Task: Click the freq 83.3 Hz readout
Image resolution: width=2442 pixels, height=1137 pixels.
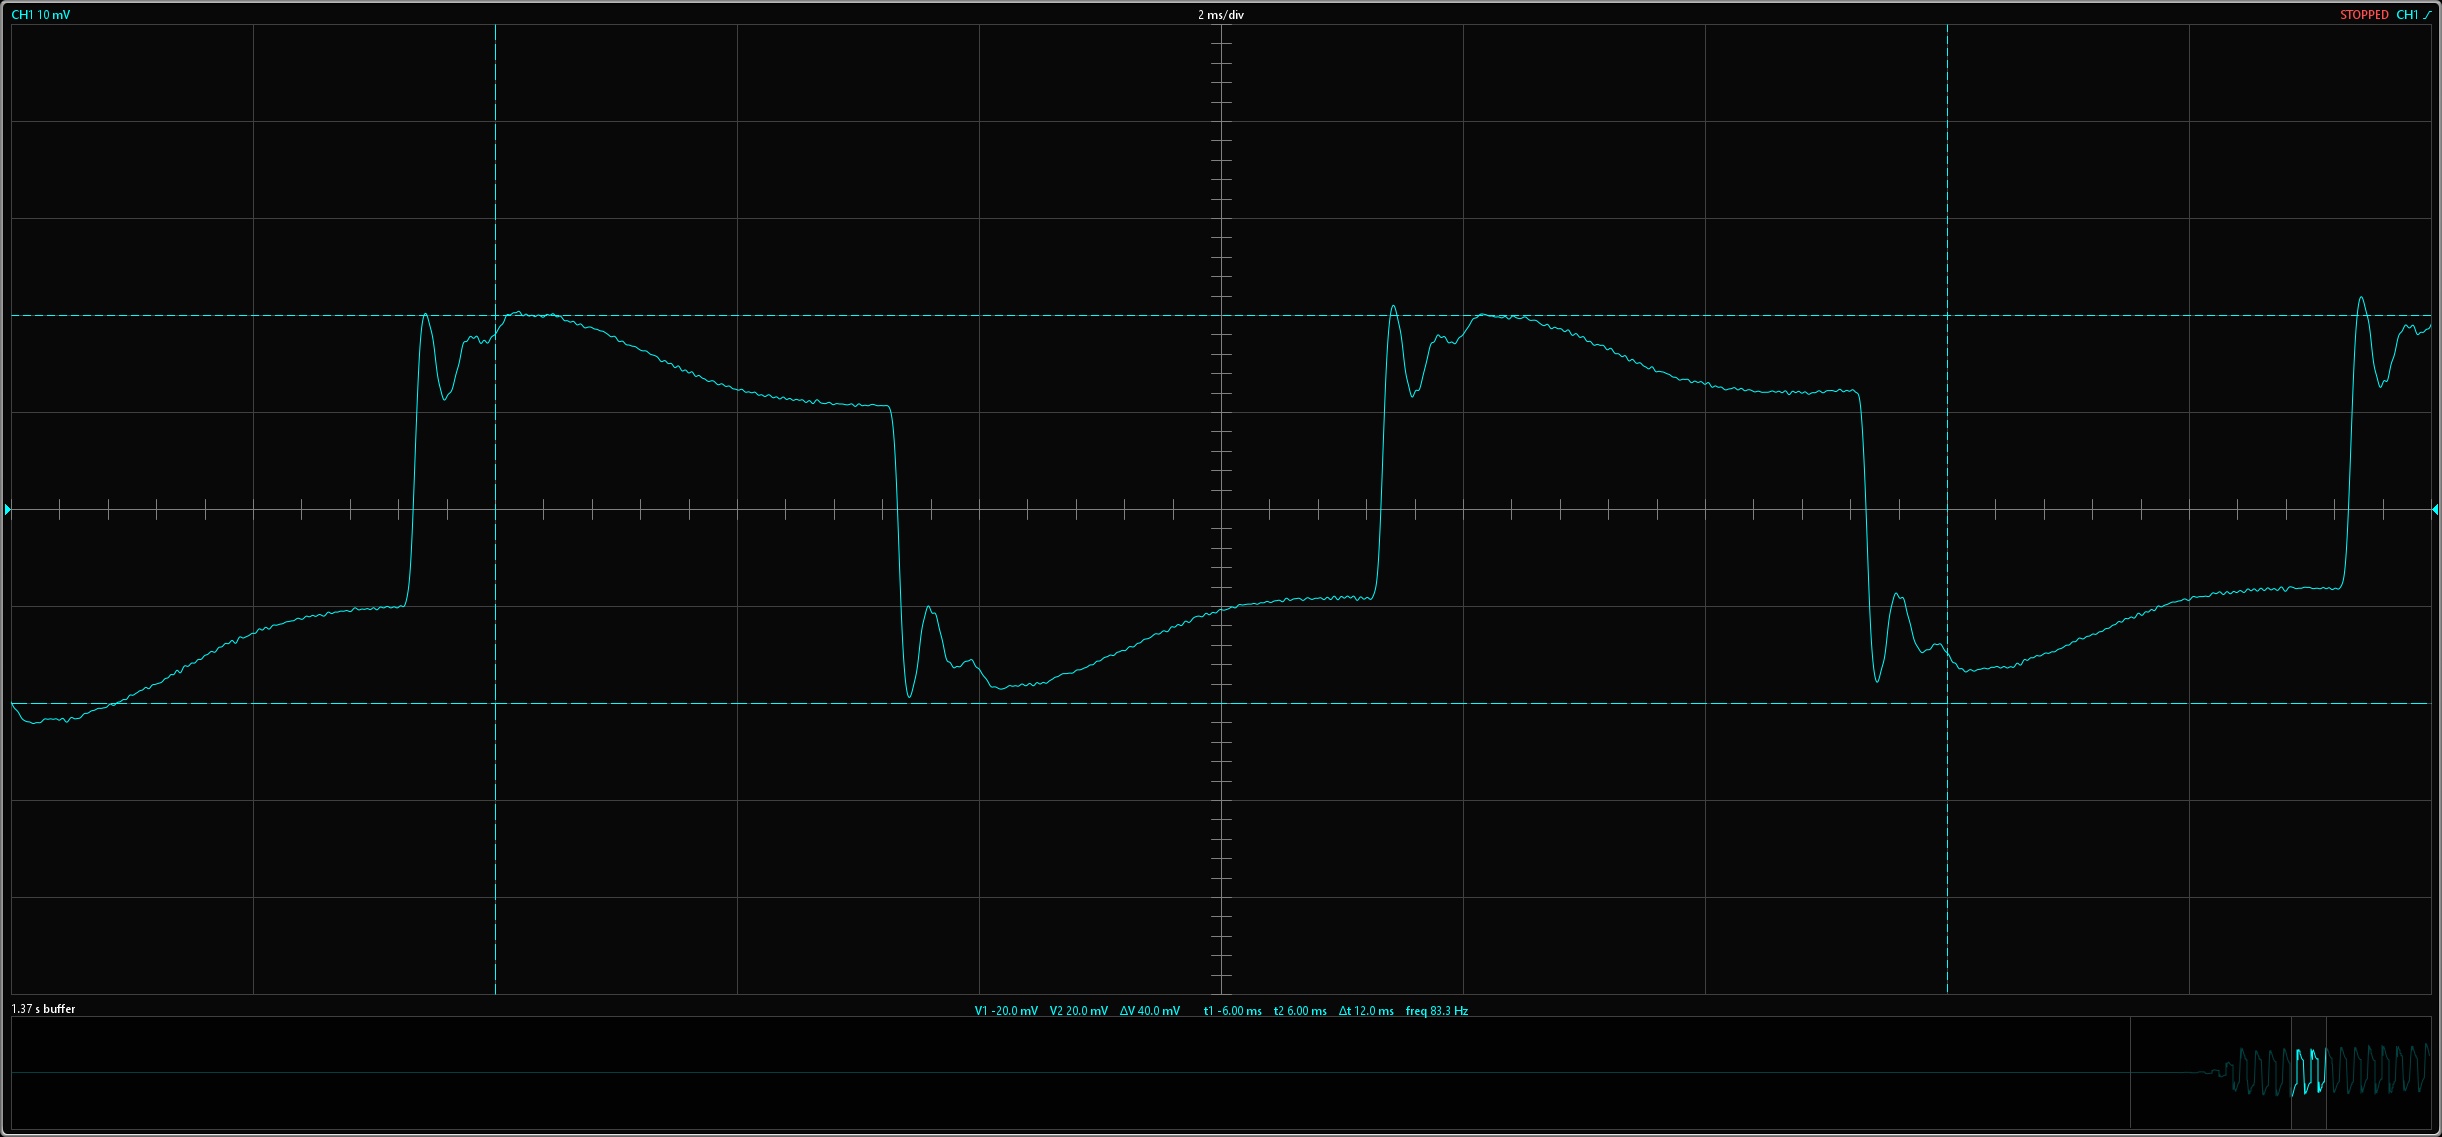Action: coord(1437,1011)
